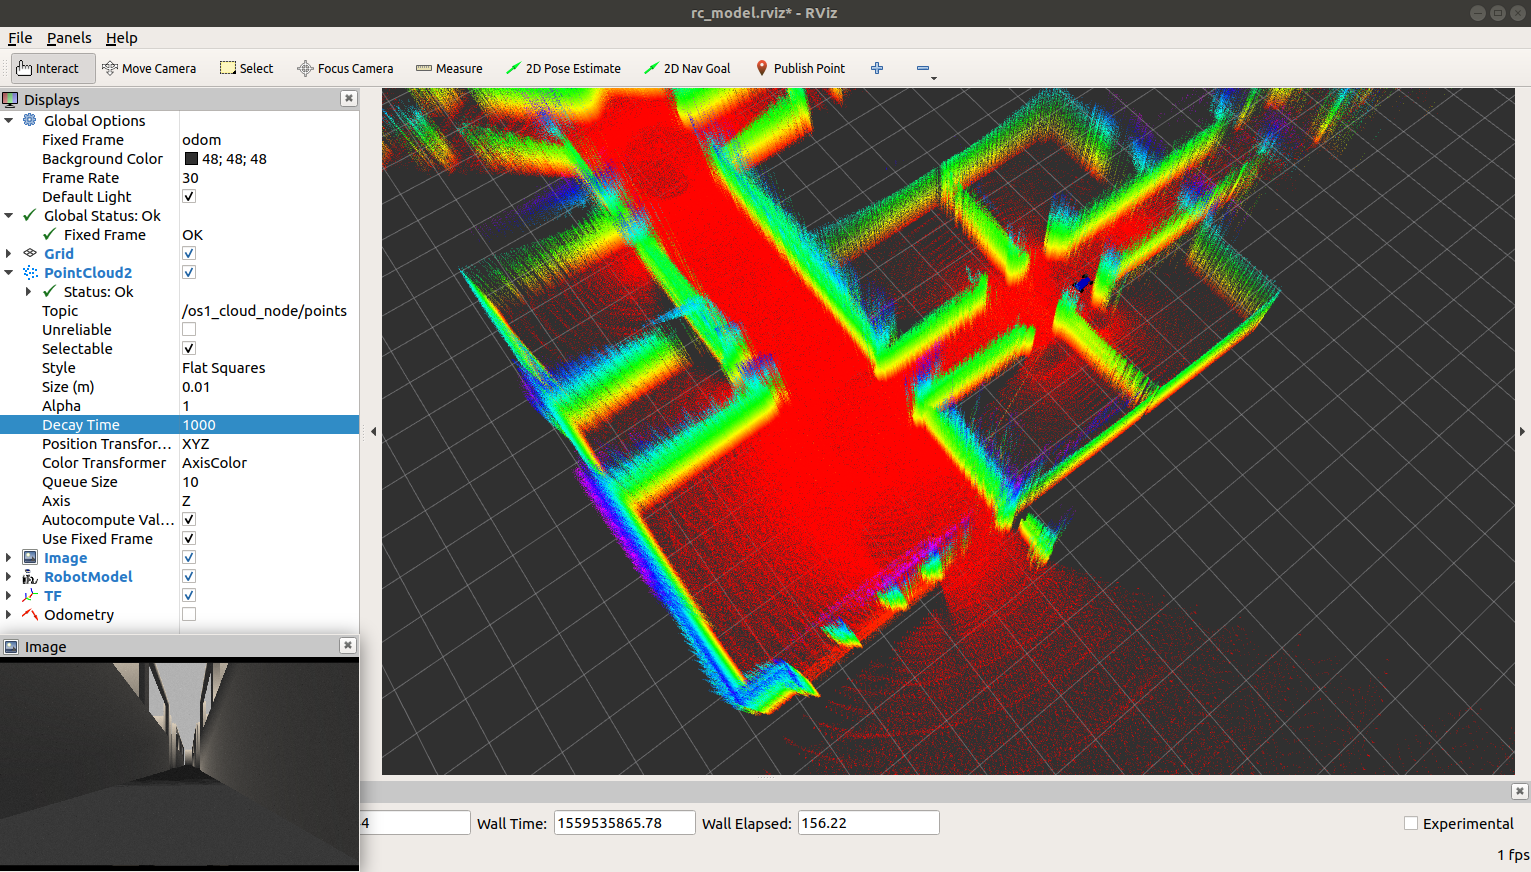Expand the Grid display node
The height and width of the screenshot is (872, 1531).
coord(9,253)
